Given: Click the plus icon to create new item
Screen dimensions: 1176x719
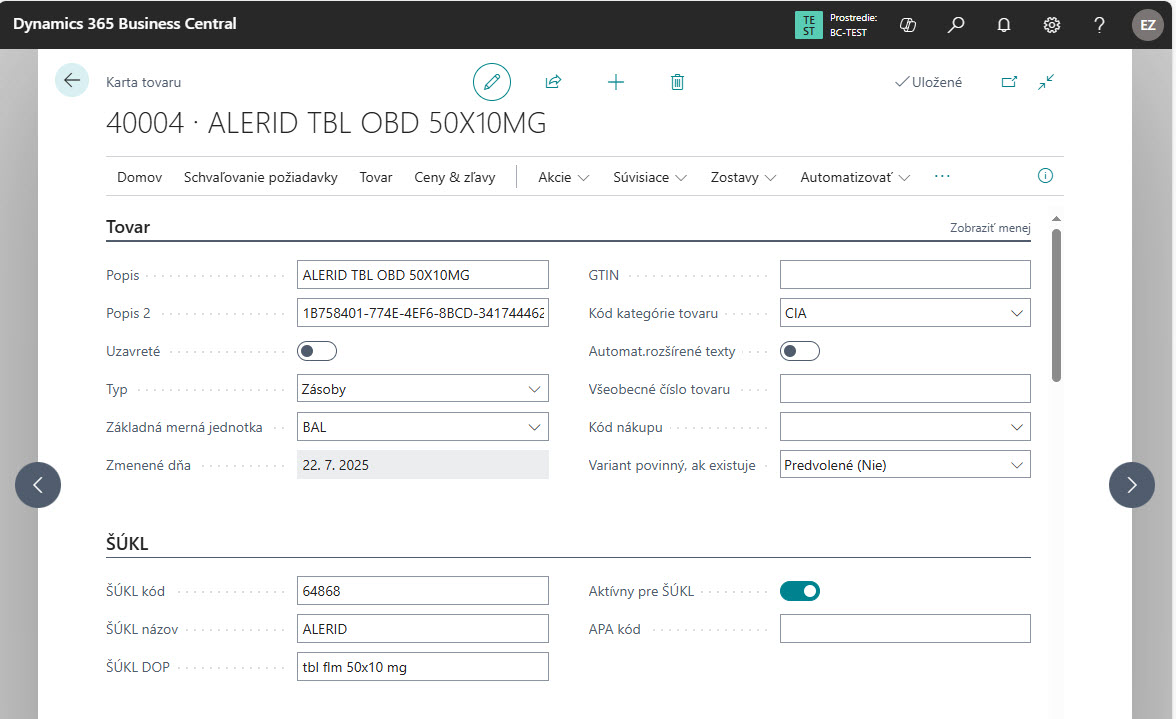Looking at the screenshot, I should tap(616, 82).
